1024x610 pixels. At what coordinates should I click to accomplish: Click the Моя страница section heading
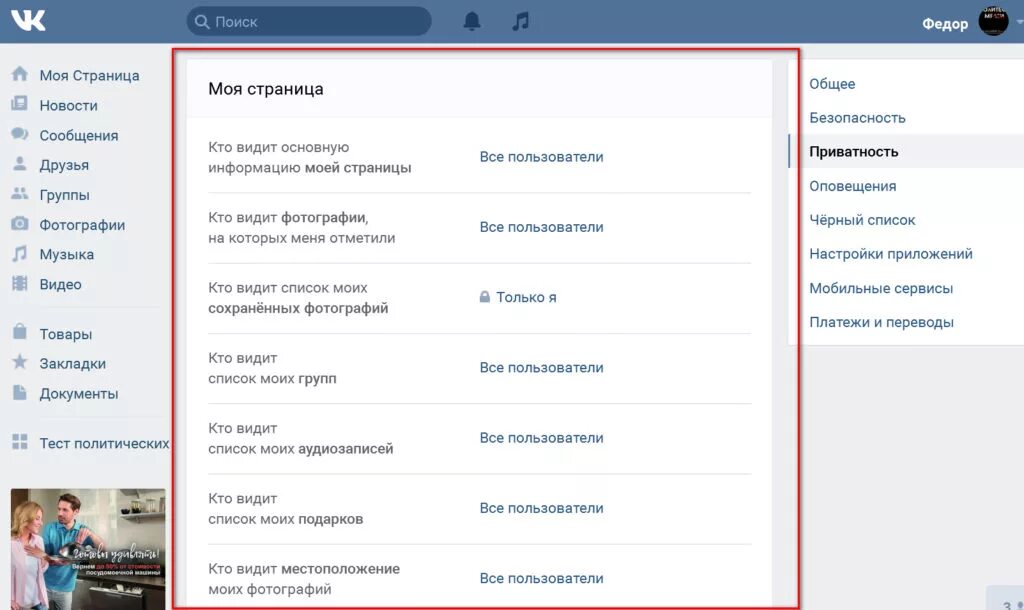pyautogui.click(x=266, y=89)
